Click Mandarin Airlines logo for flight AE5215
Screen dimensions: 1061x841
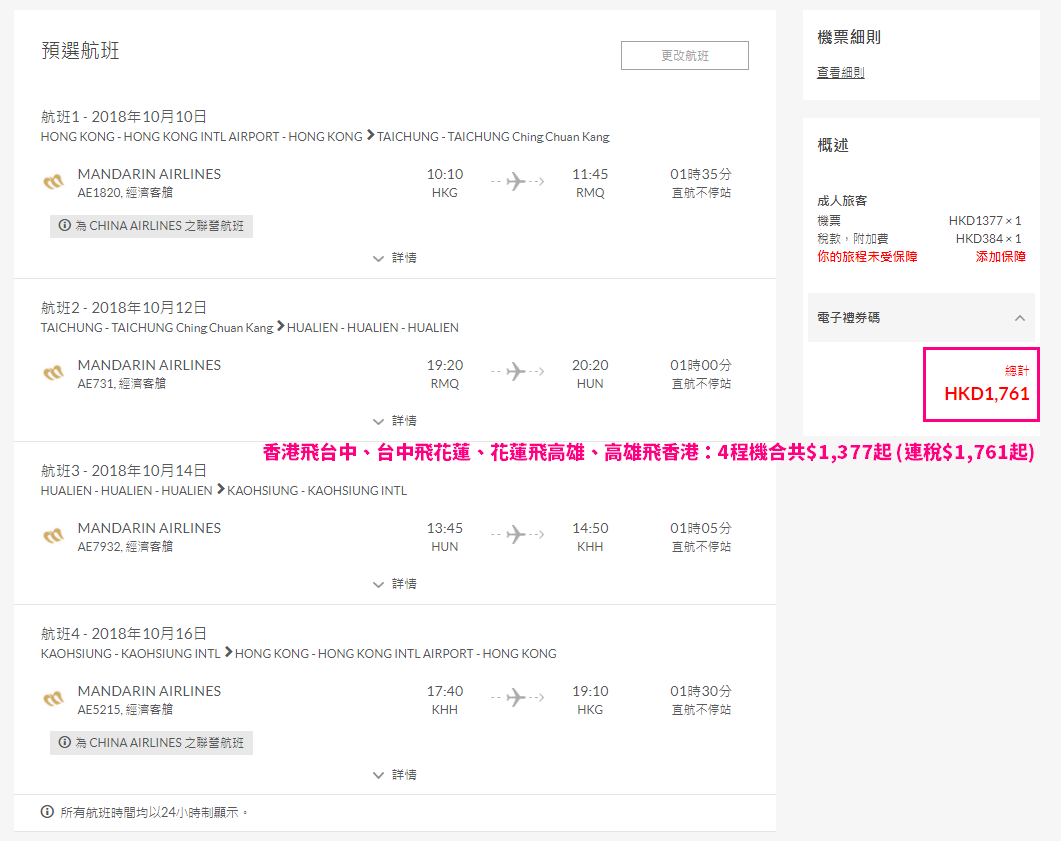pos(53,700)
